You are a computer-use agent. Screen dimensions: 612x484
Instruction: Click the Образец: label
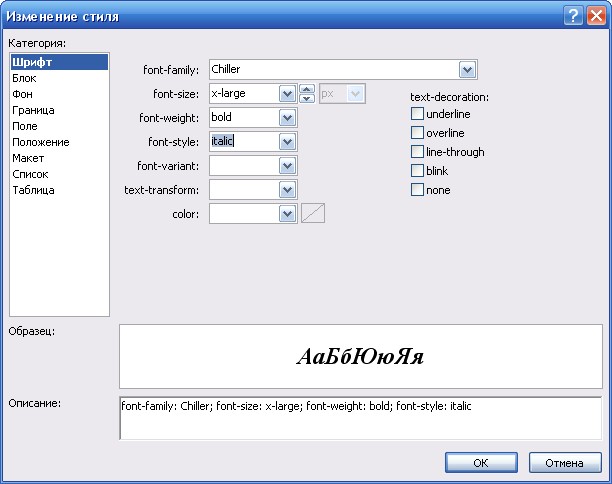tap(32, 331)
